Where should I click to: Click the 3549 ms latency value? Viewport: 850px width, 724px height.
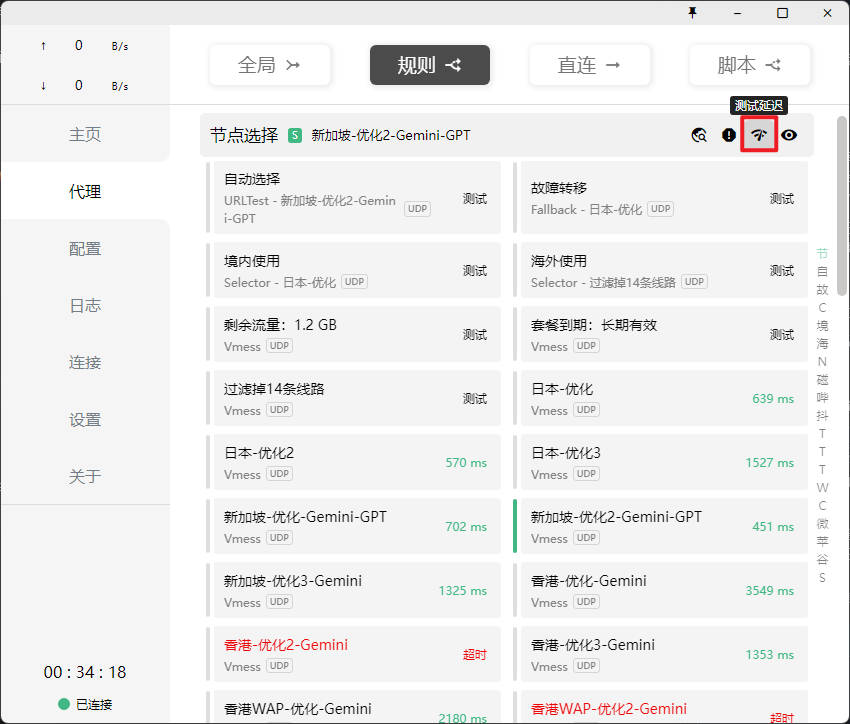point(770,591)
